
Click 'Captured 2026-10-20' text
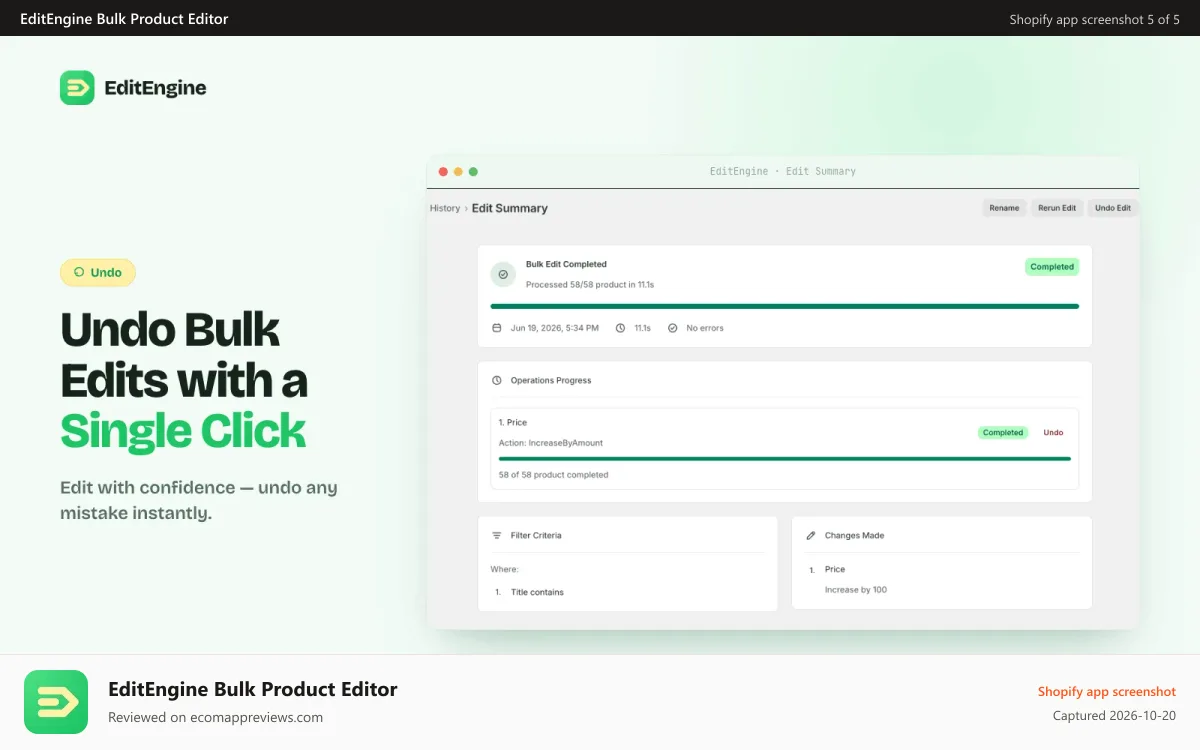(1114, 716)
